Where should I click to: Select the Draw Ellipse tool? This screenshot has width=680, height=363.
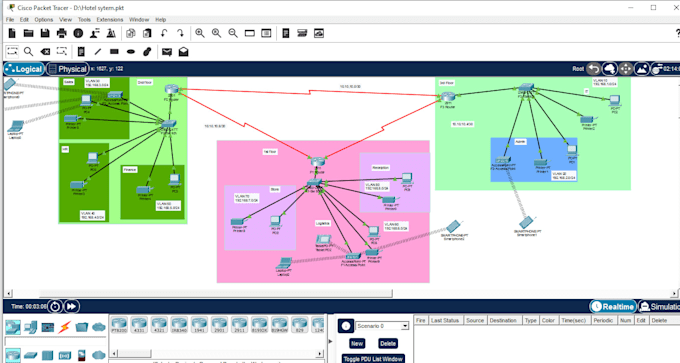[131, 52]
